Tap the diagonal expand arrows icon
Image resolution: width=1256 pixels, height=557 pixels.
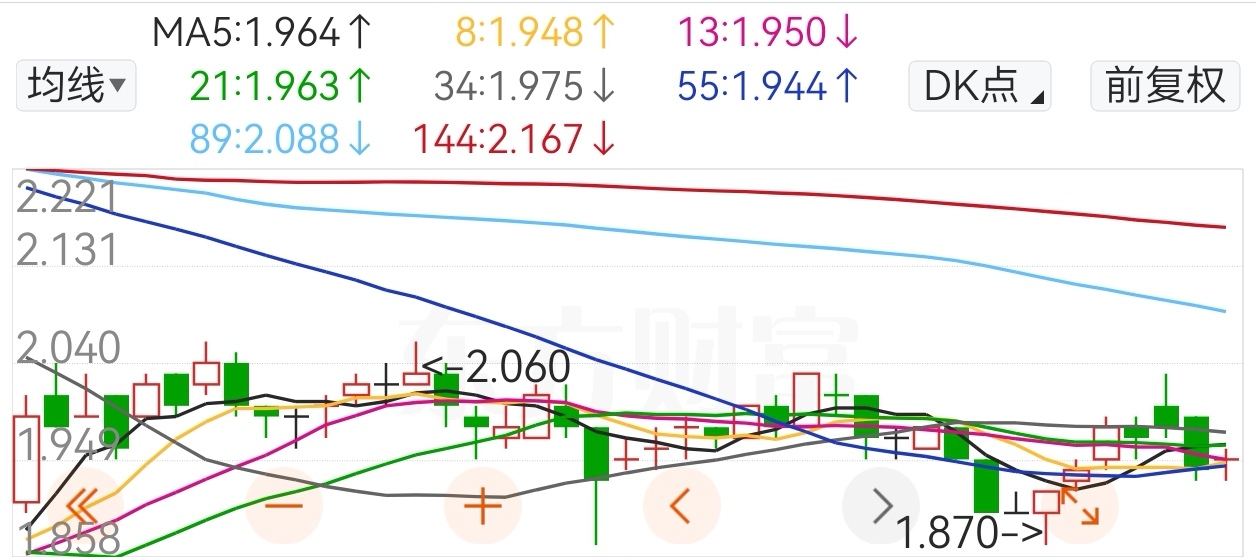(x=1080, y=506)
